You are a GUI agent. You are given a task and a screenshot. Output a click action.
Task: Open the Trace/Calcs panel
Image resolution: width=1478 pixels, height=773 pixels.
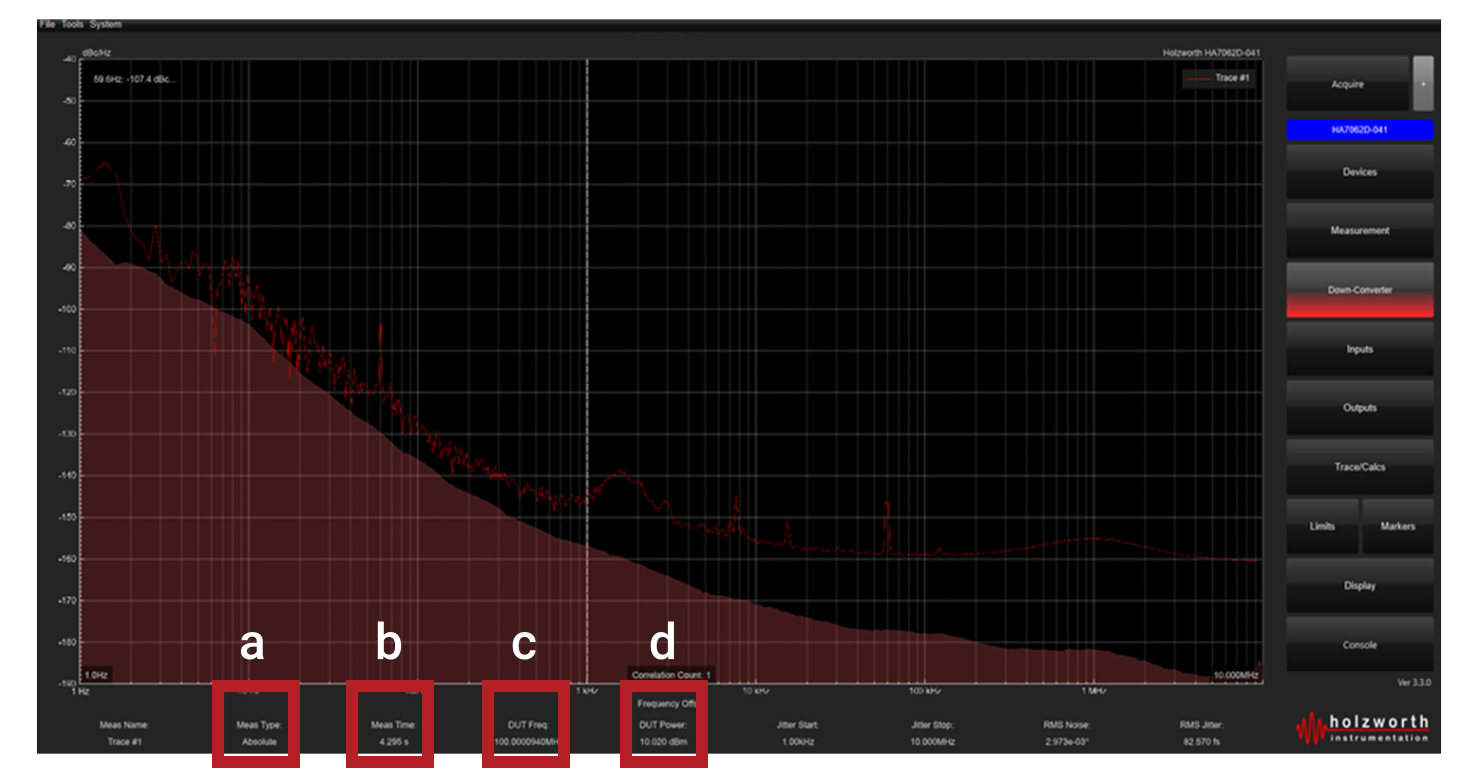[1359, 467]
